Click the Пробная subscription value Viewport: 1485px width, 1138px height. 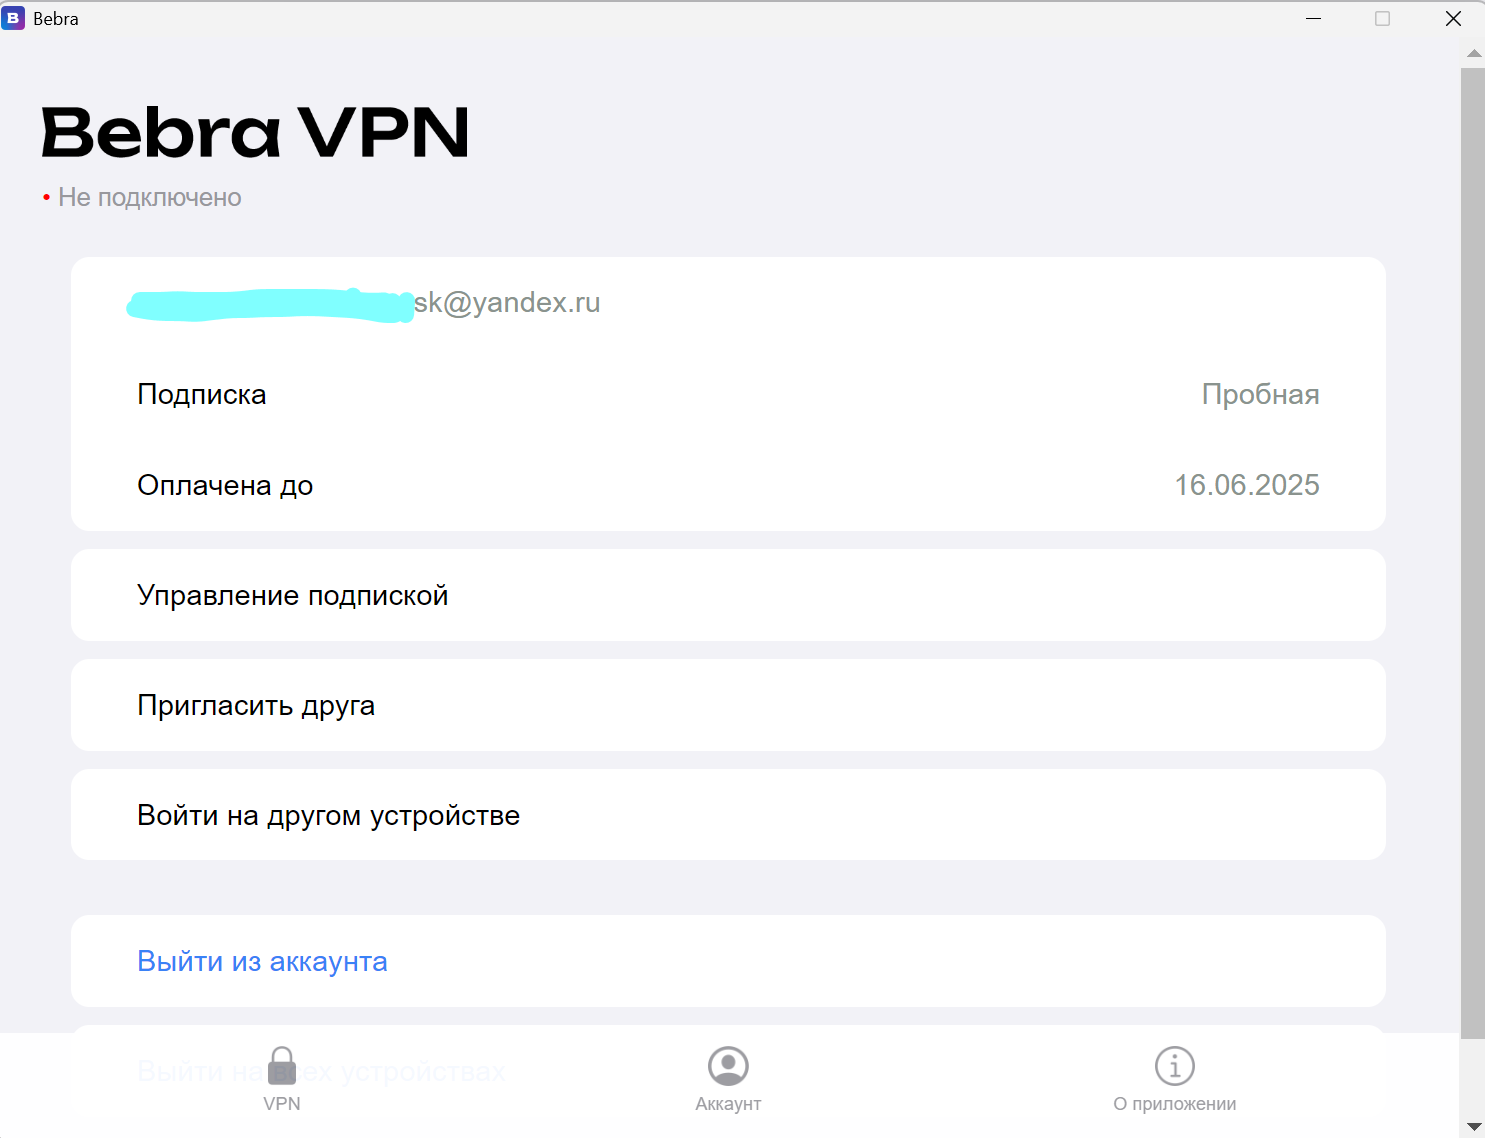point(1261,394)
